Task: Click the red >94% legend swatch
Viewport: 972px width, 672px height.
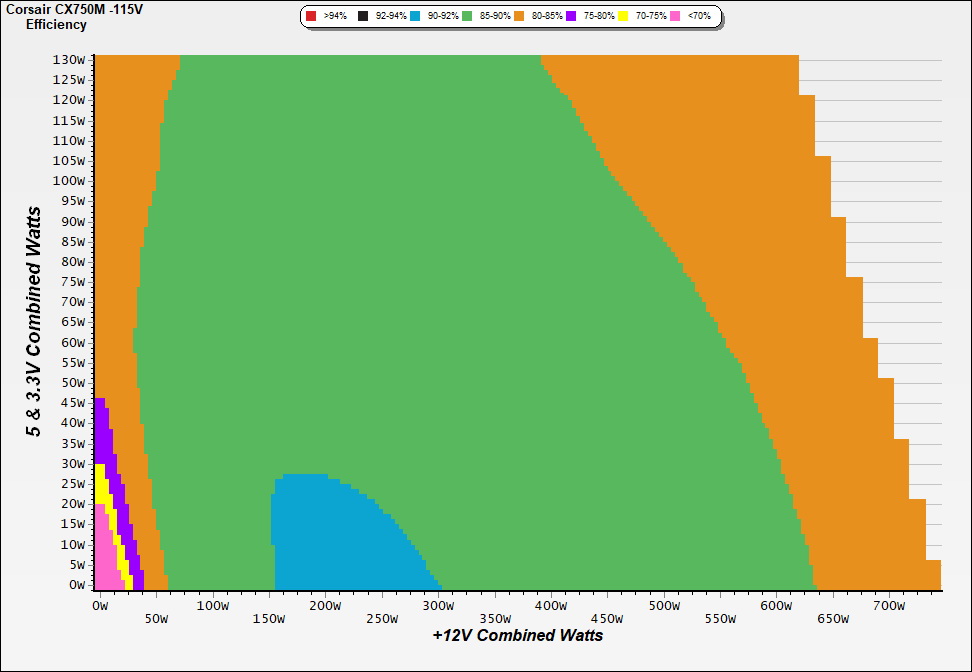Action: 311,17
